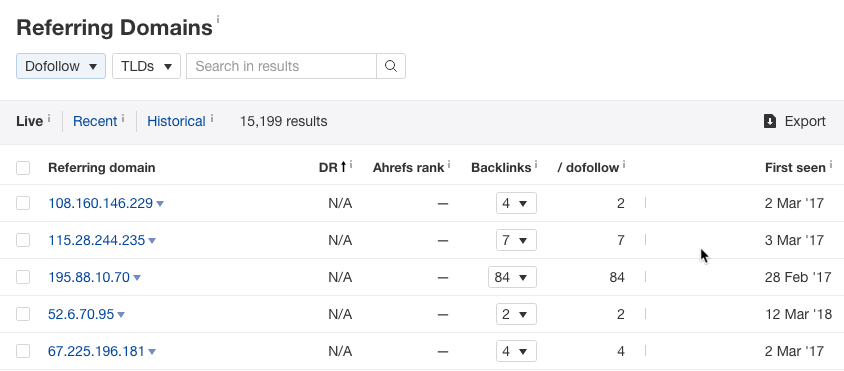Open the Dofollow filter dropdown
Image resolution: width=844 pixels, height=371 pixels.
(x=61, y=66)
